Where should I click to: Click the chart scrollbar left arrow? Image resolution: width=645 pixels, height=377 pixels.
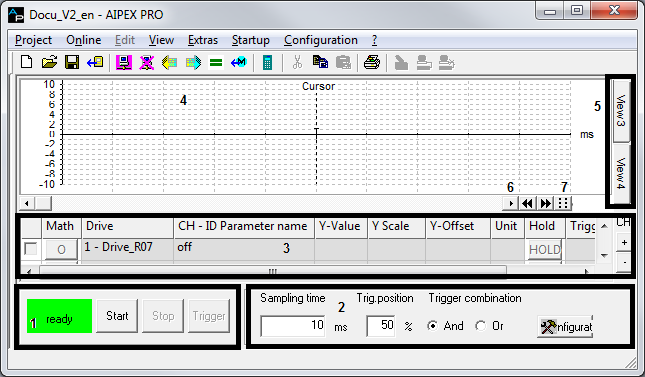27,203
